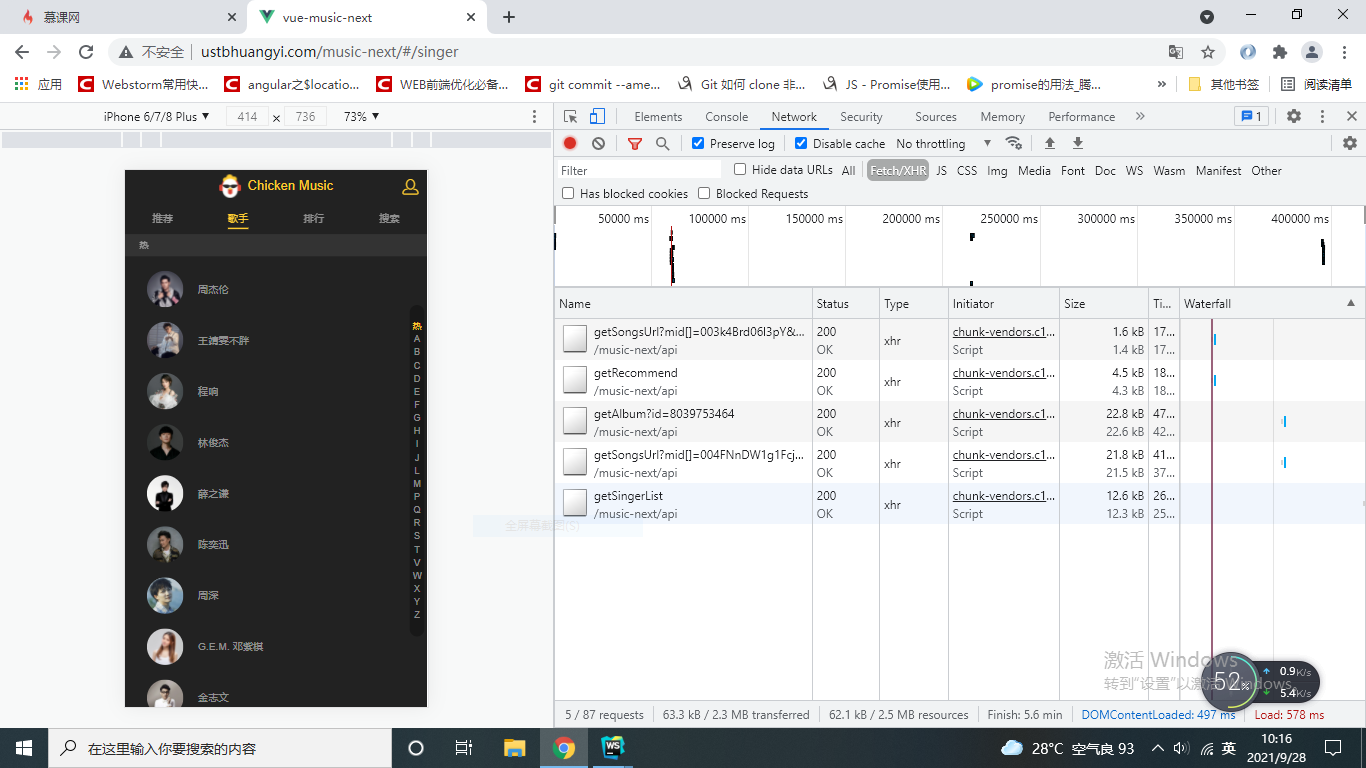Open the Sources tab

click(936, 117)
